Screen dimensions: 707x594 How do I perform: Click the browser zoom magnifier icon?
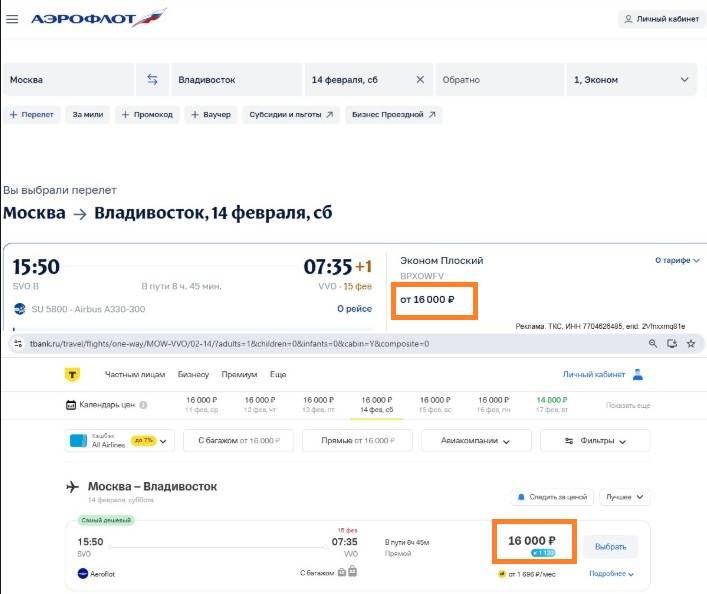[653, 343]
